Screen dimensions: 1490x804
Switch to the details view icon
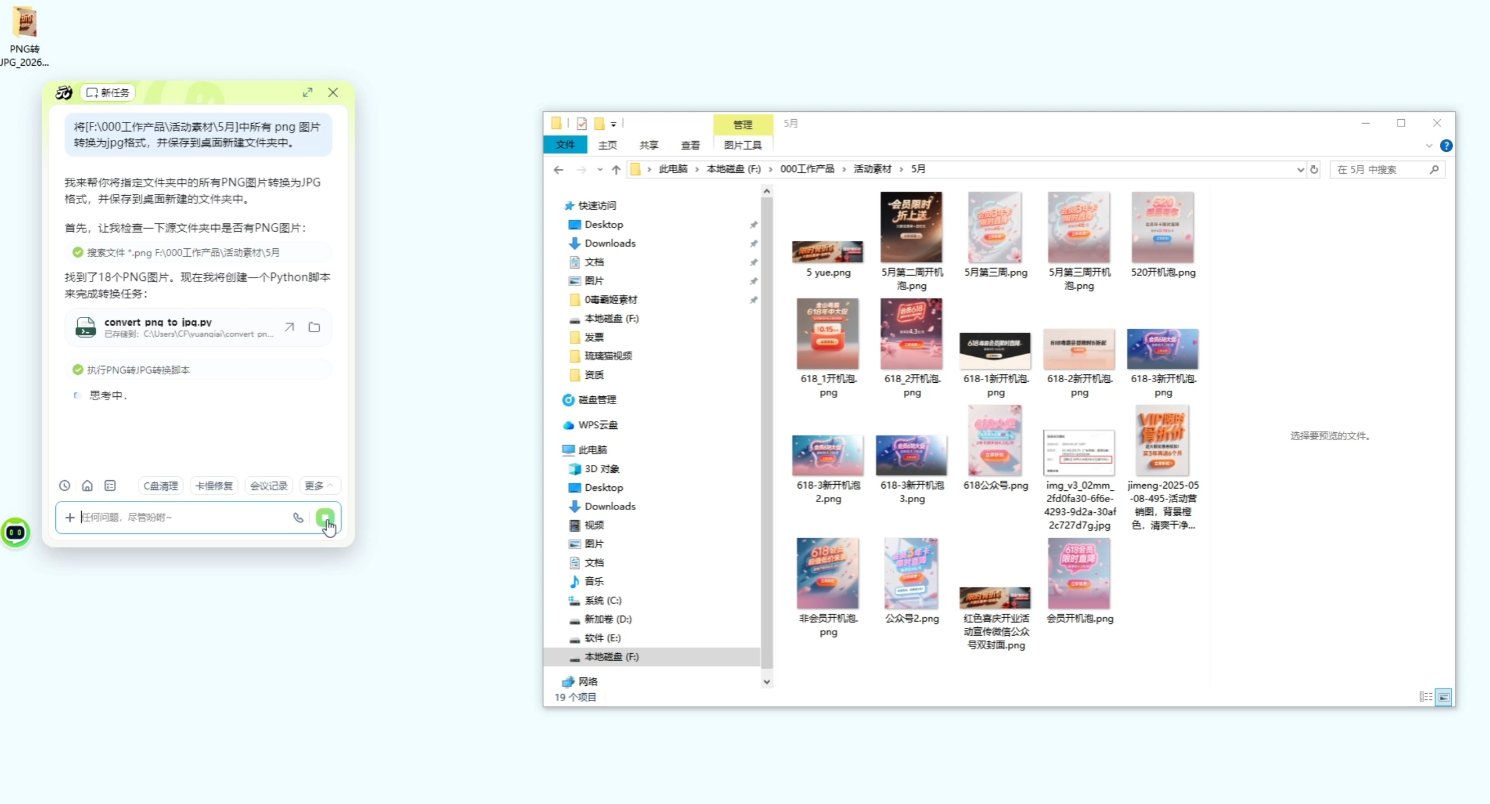point(1426,697)
